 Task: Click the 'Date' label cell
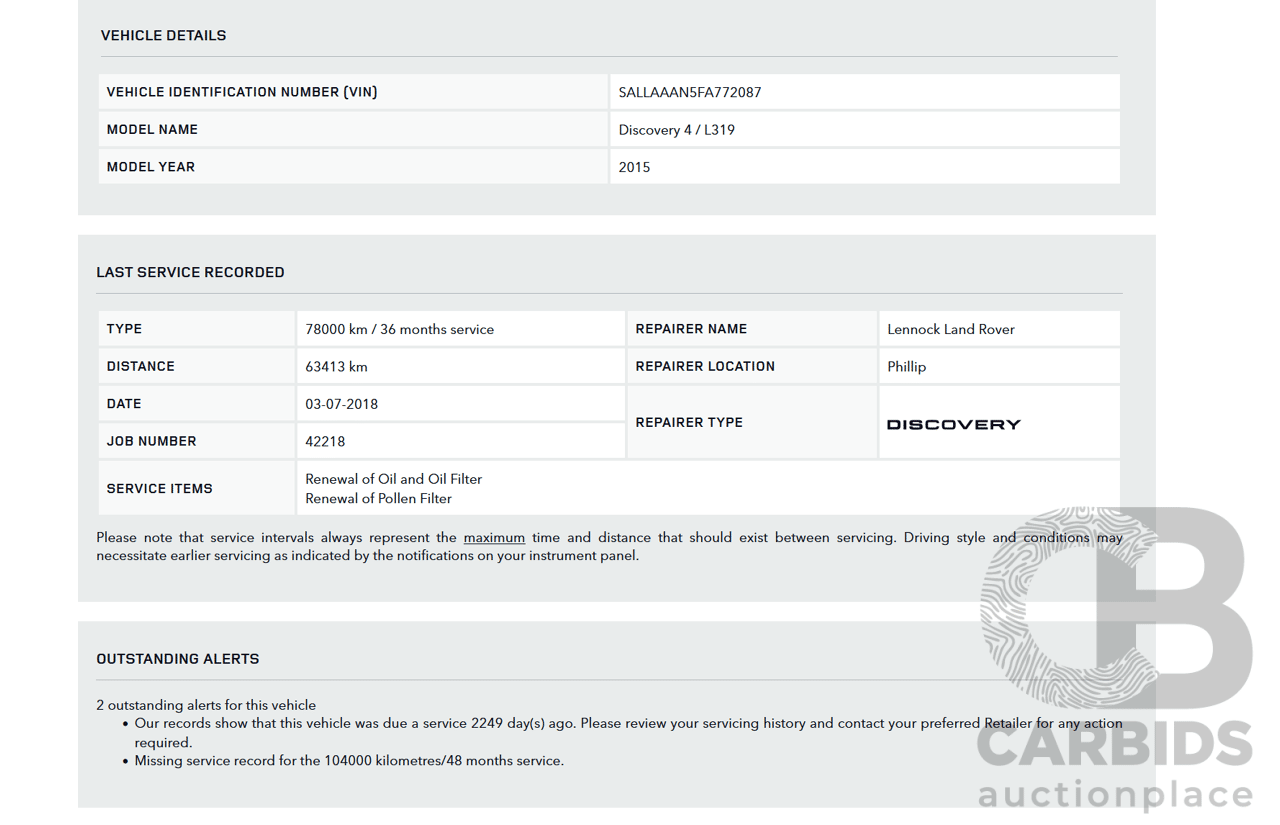click(x=196, y=404)
